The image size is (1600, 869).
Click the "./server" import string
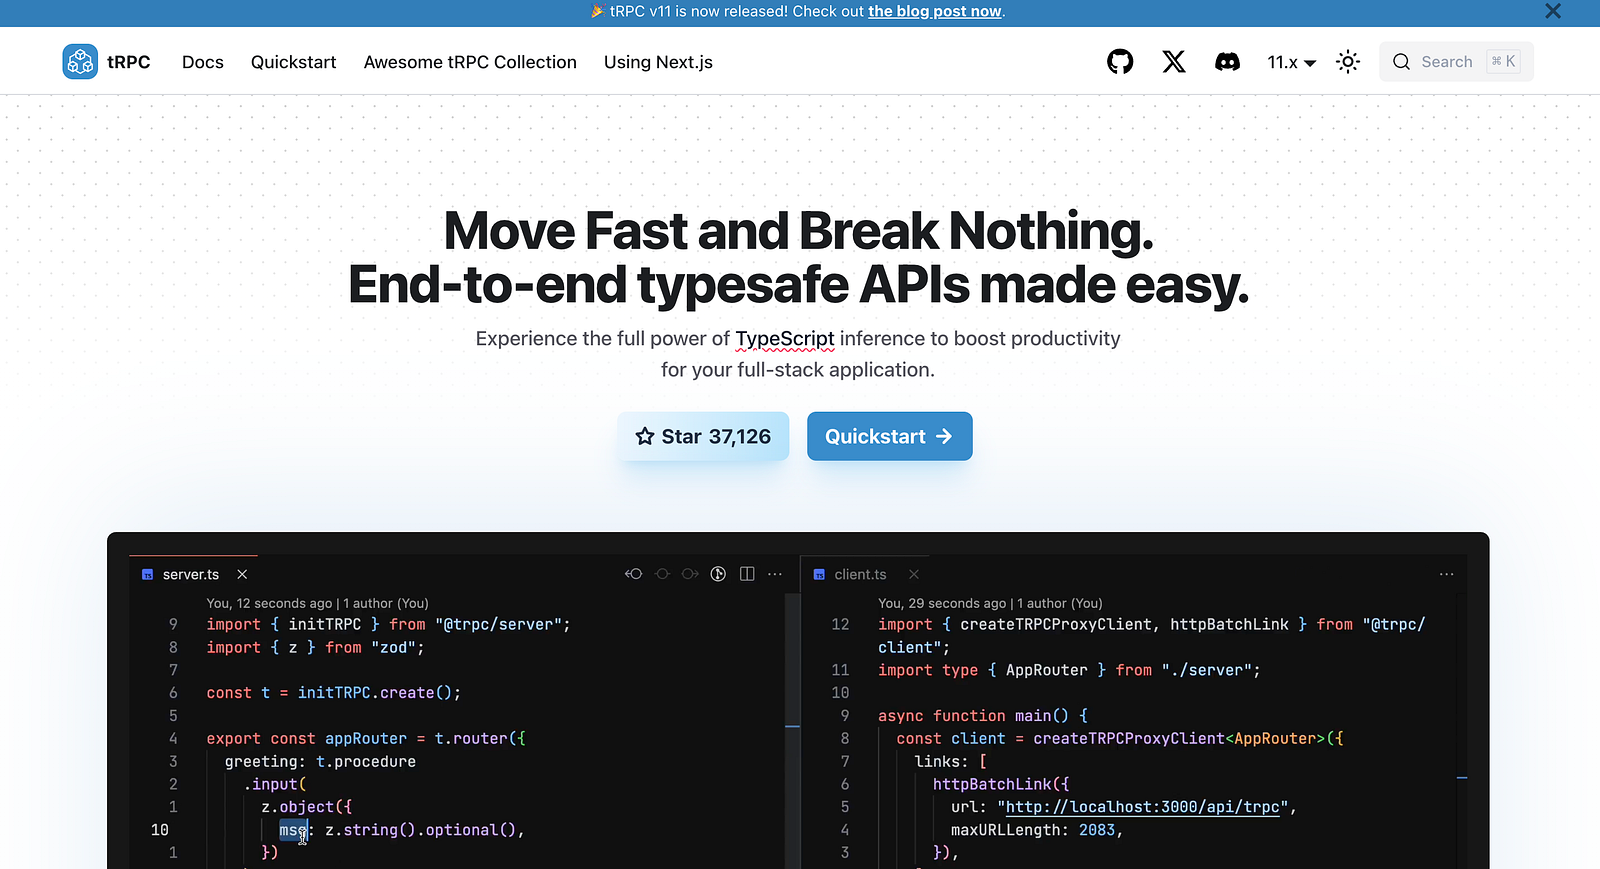1206,670
